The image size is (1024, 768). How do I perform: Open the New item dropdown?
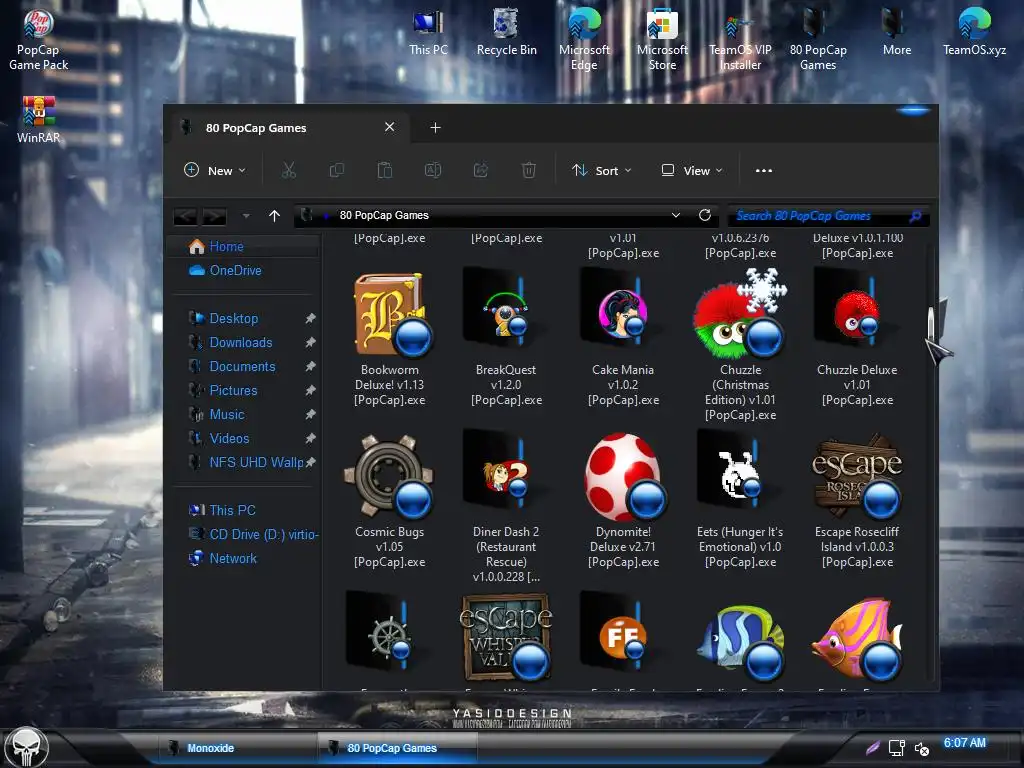215,170
